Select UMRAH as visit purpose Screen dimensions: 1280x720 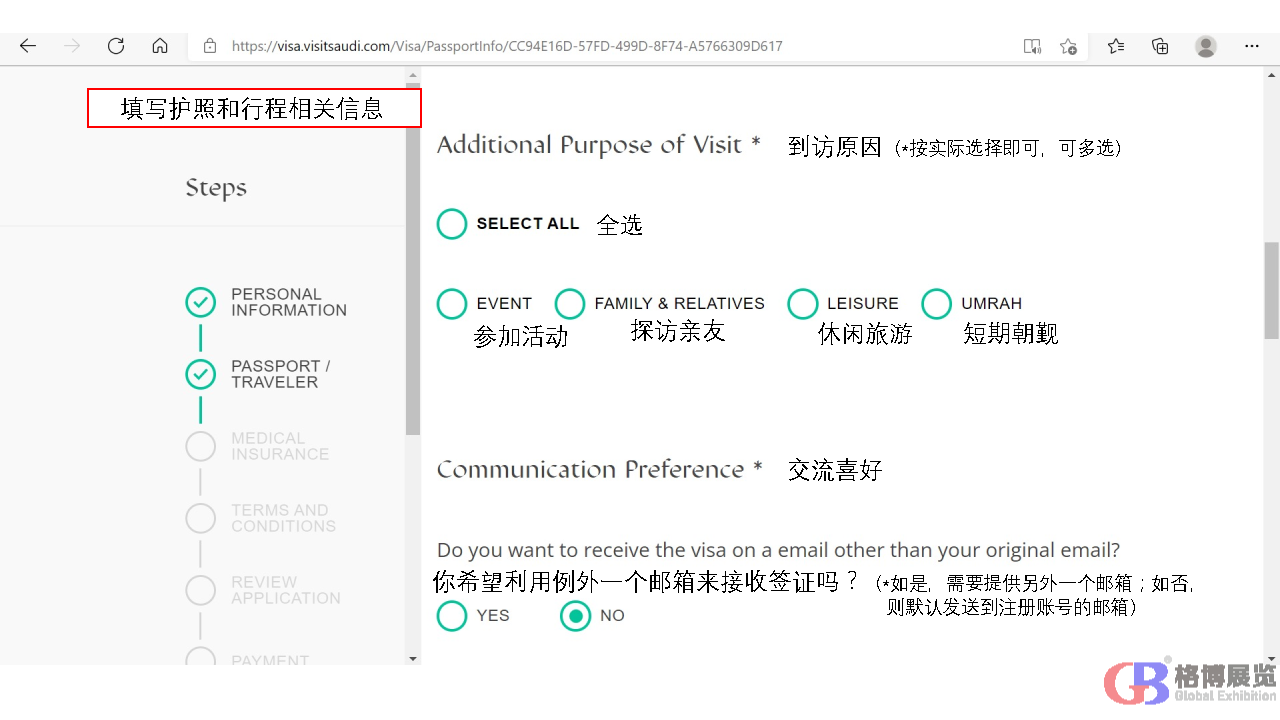[937, 304]
